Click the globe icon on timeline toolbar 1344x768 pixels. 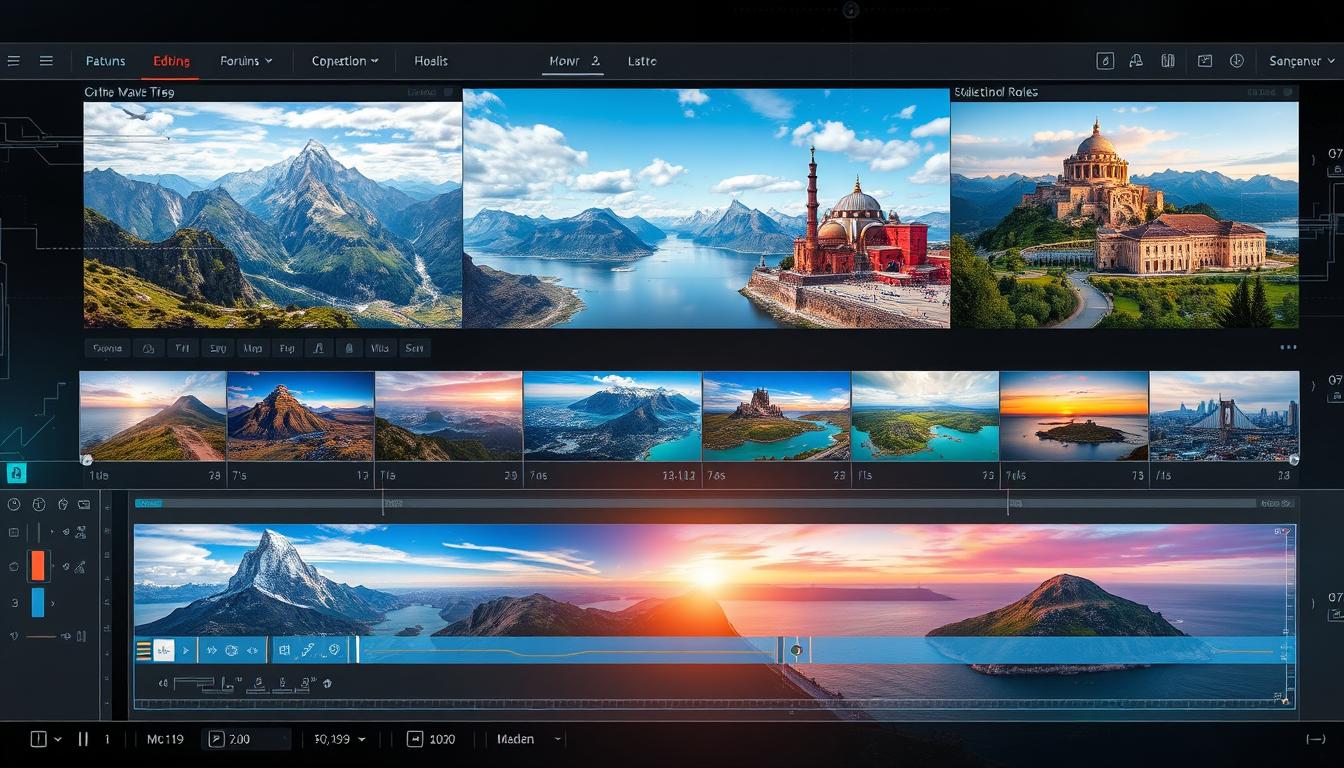[232, 650]
